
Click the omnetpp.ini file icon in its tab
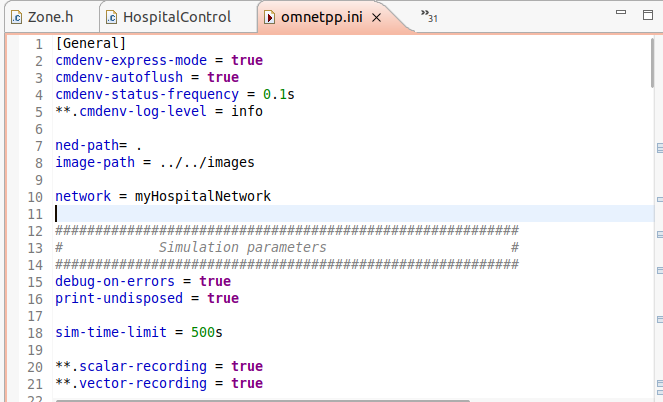click(270, 17)
